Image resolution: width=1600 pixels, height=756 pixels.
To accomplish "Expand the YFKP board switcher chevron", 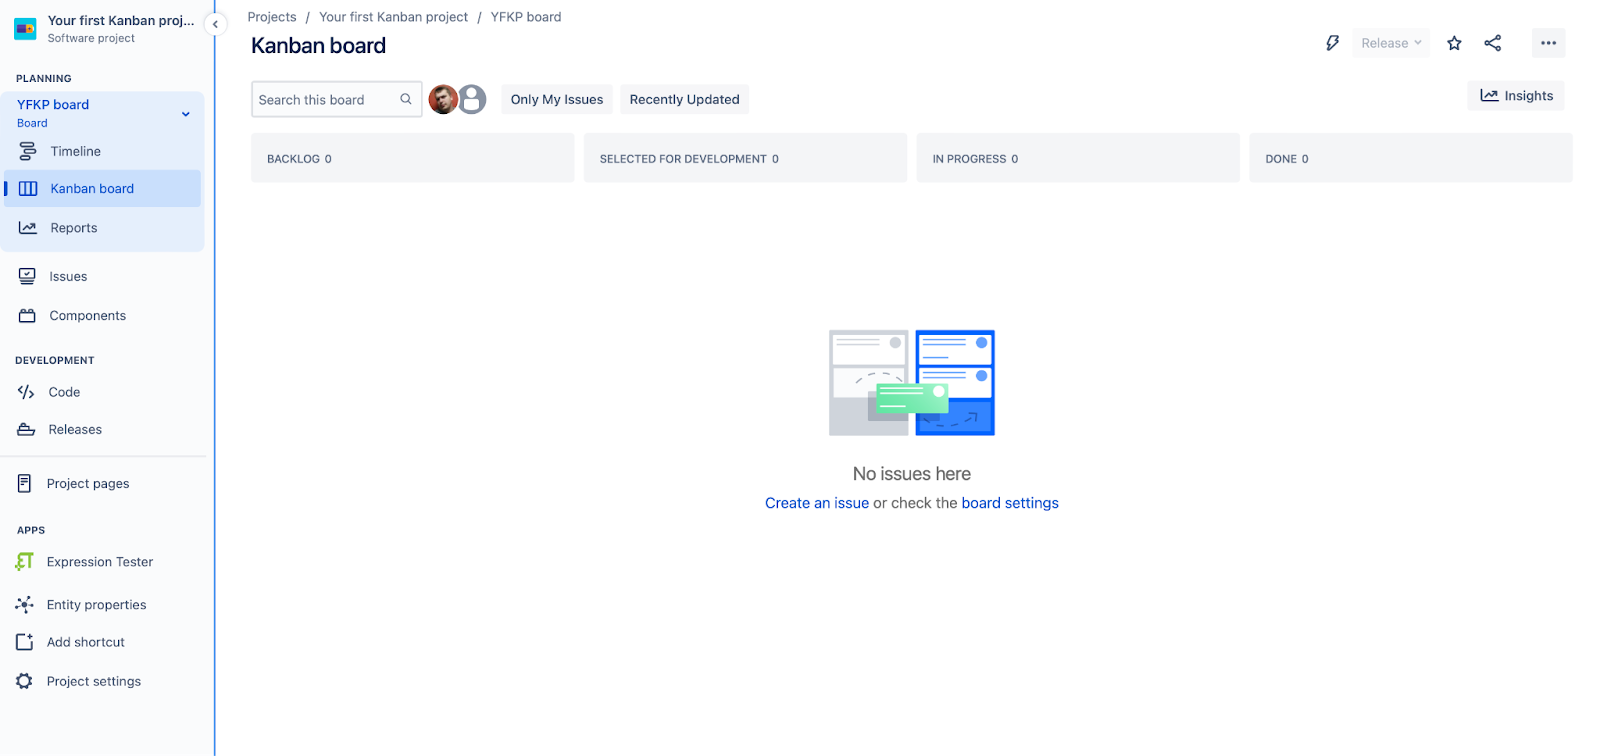I will click(186, 114).
